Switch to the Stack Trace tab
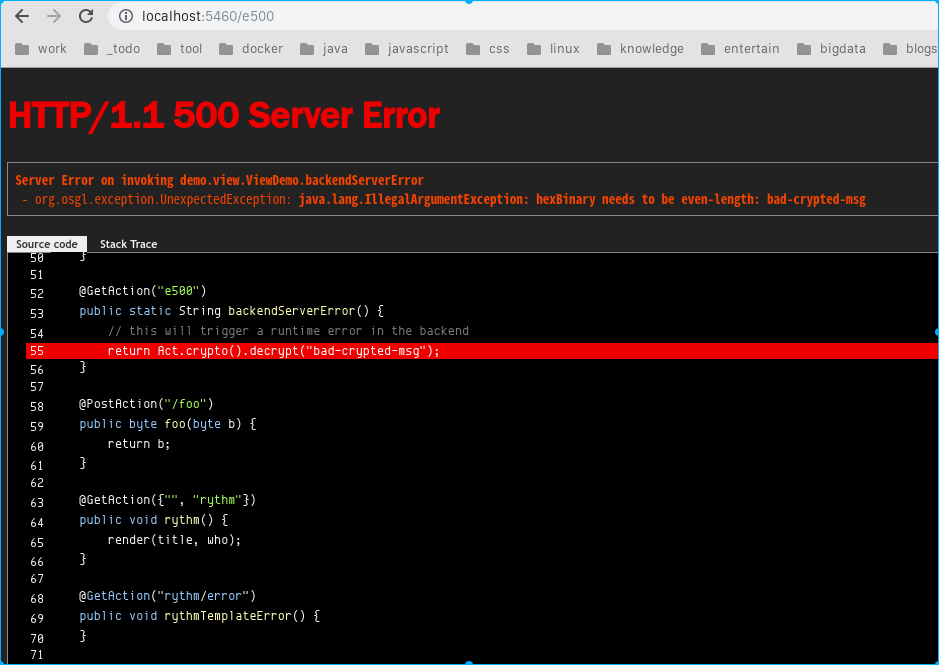Image resolution: width=939 pixels, height=665 pixels. (128, 244)
